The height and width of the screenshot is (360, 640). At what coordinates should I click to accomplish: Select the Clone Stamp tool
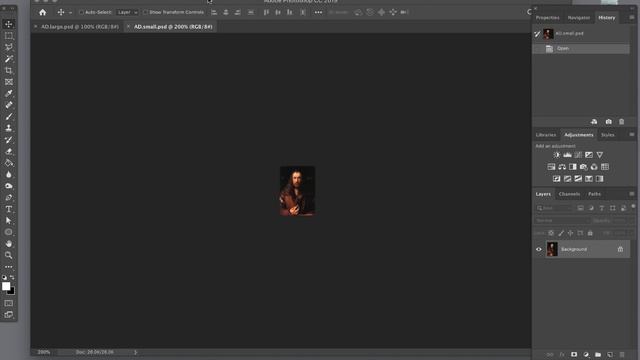[9, 128]
